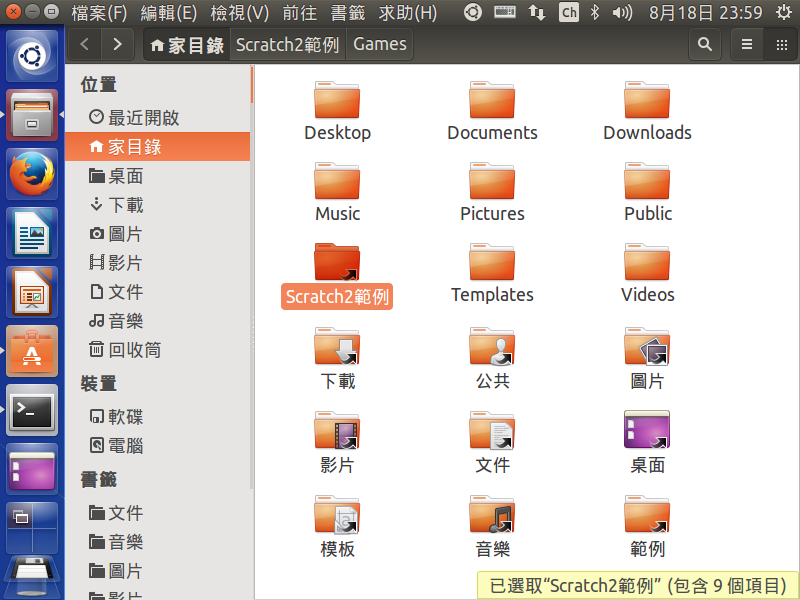Screen dimensions: 800x600
Task: Switch to icon grid view
Action: click(781, 44)
